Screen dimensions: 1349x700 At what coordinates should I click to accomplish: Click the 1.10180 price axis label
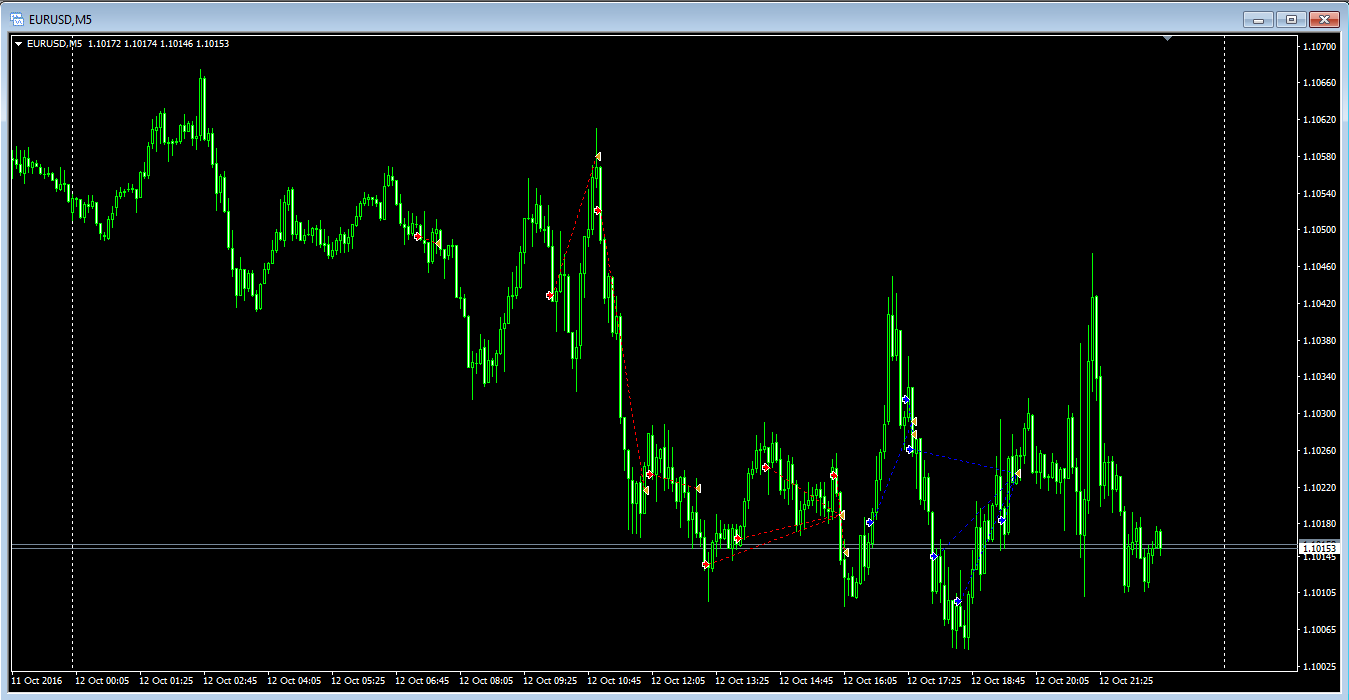pyautogui.click(x=1320, y=524)
